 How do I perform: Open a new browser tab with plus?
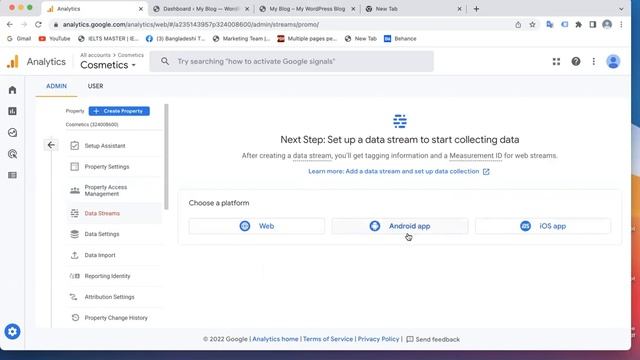point(476,9)
